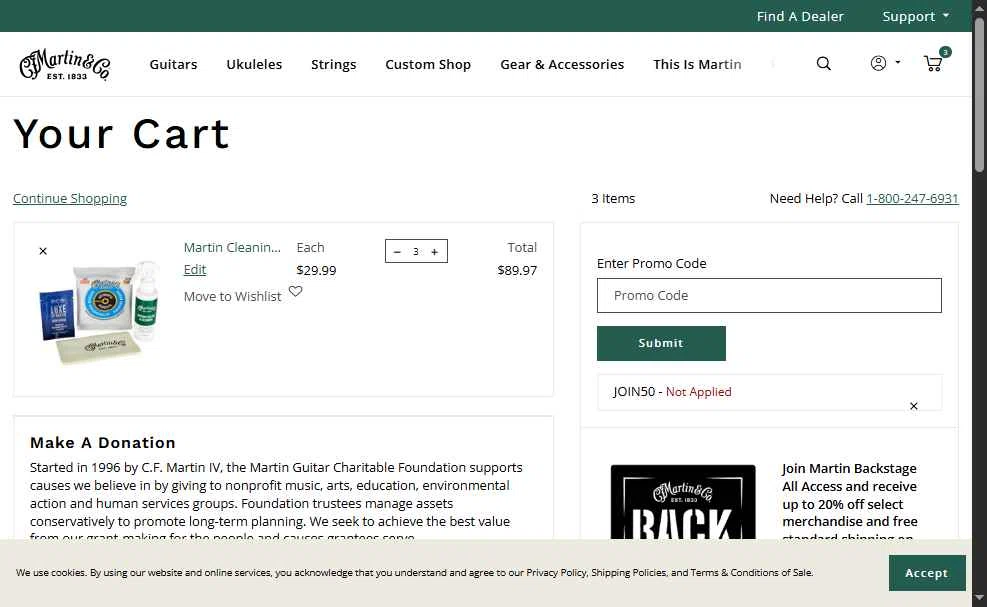
Task: Open the user account icon menu
Action: pos(878,63)
